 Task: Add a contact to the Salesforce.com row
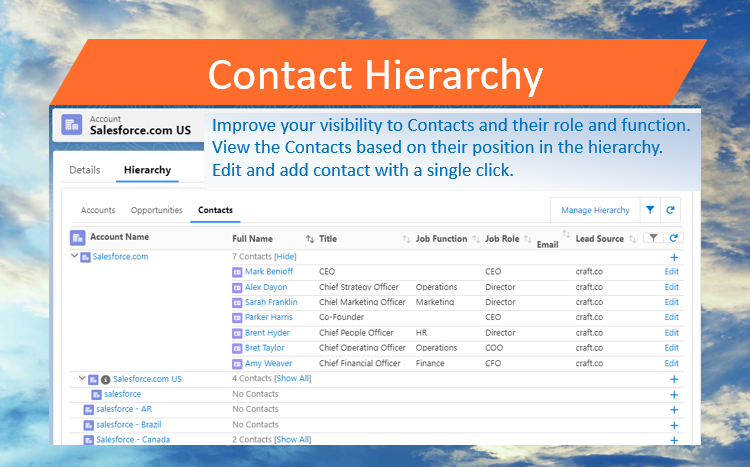click(x=673, y=257)
